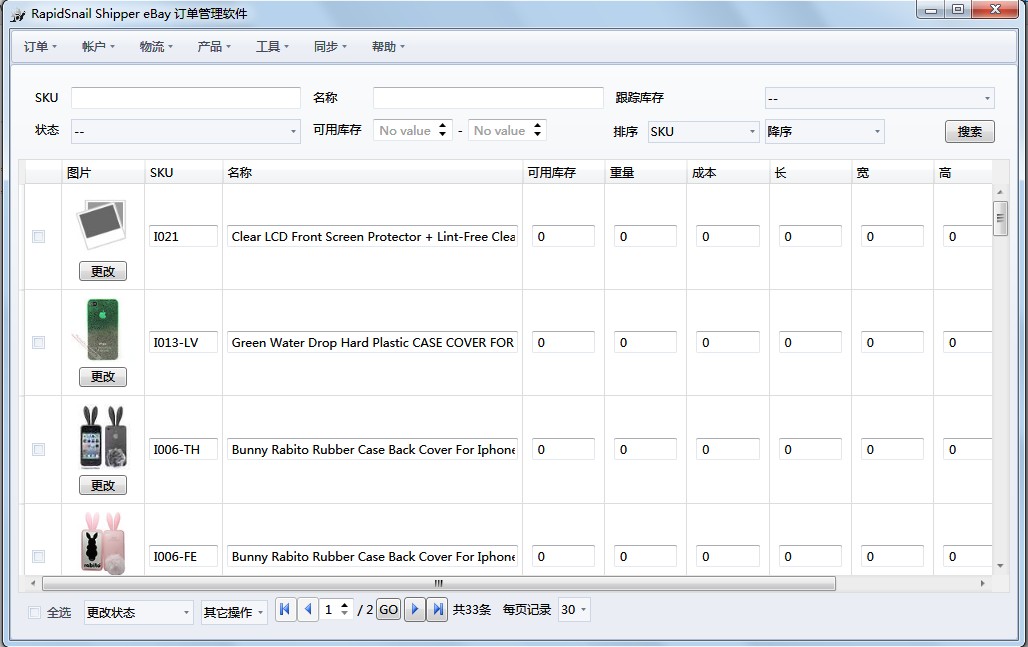Click the 搜索 search button
The image size is (1028, 647).
point(970,131)
